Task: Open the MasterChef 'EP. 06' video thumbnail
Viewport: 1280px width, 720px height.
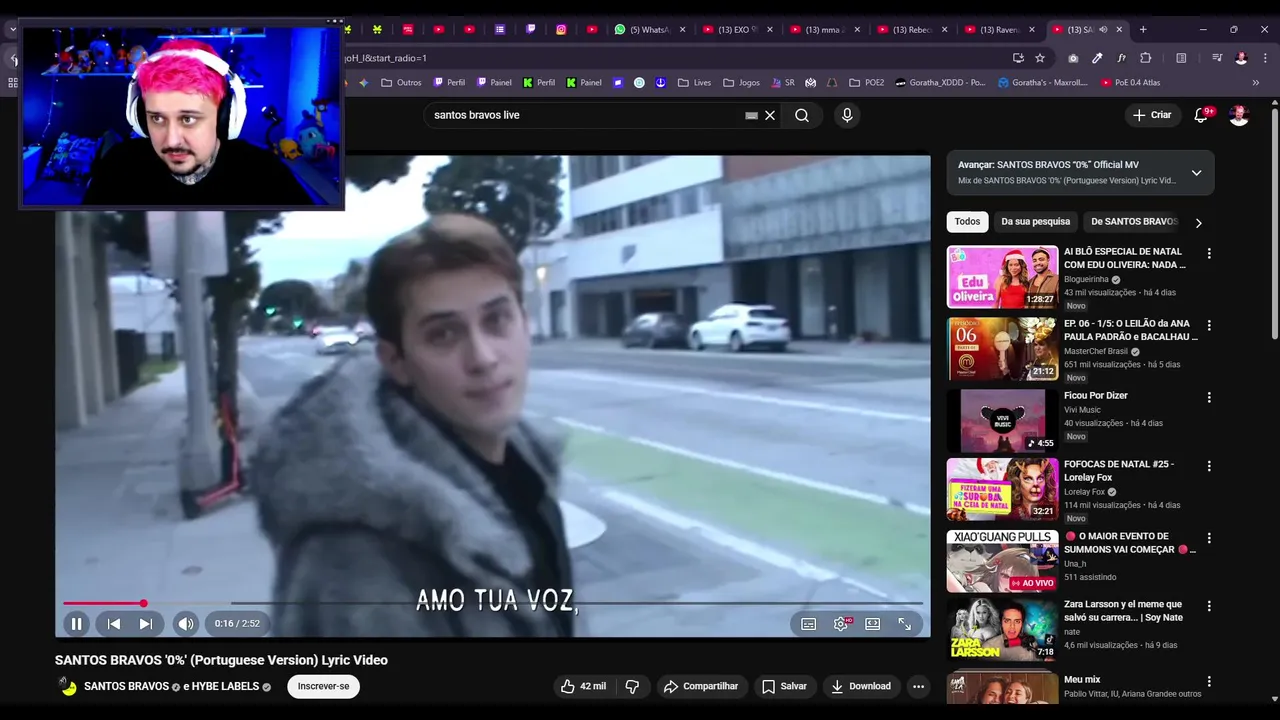Action: 1002,349
